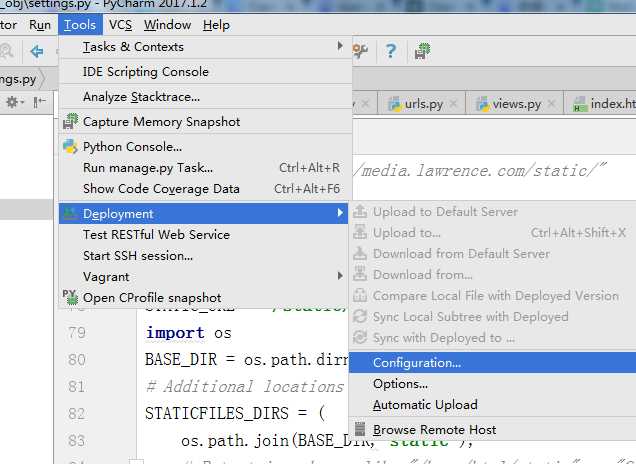Click the Sync with Deployed to icon
Viewport: 636px width, 464px height.
(x=360, y=337)
